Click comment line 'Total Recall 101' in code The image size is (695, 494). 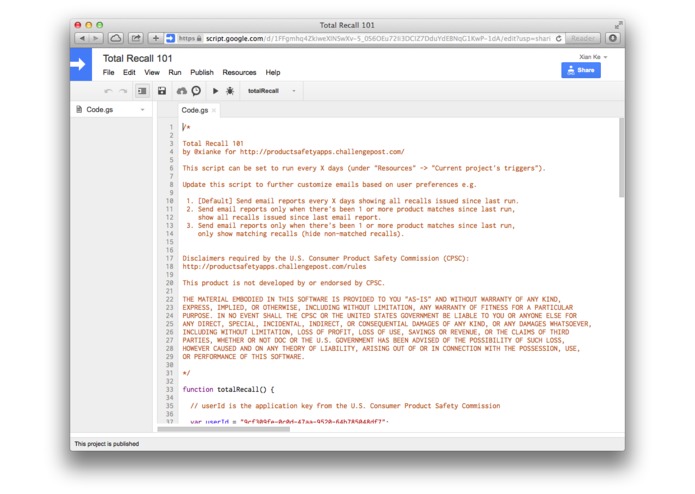coord(213,144)
